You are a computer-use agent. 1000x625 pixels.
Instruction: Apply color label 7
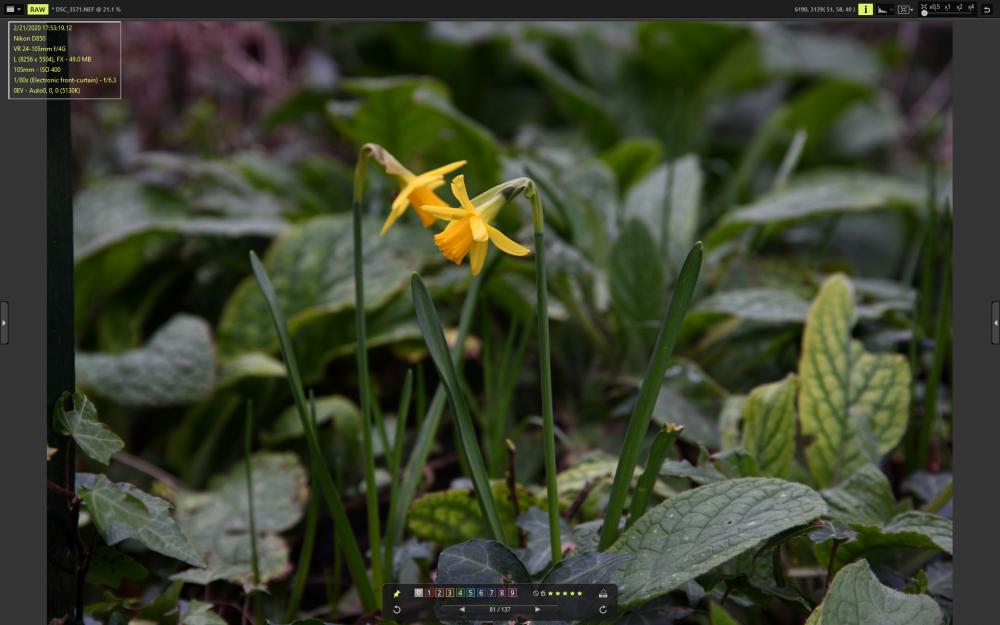(x=492, y=593)
